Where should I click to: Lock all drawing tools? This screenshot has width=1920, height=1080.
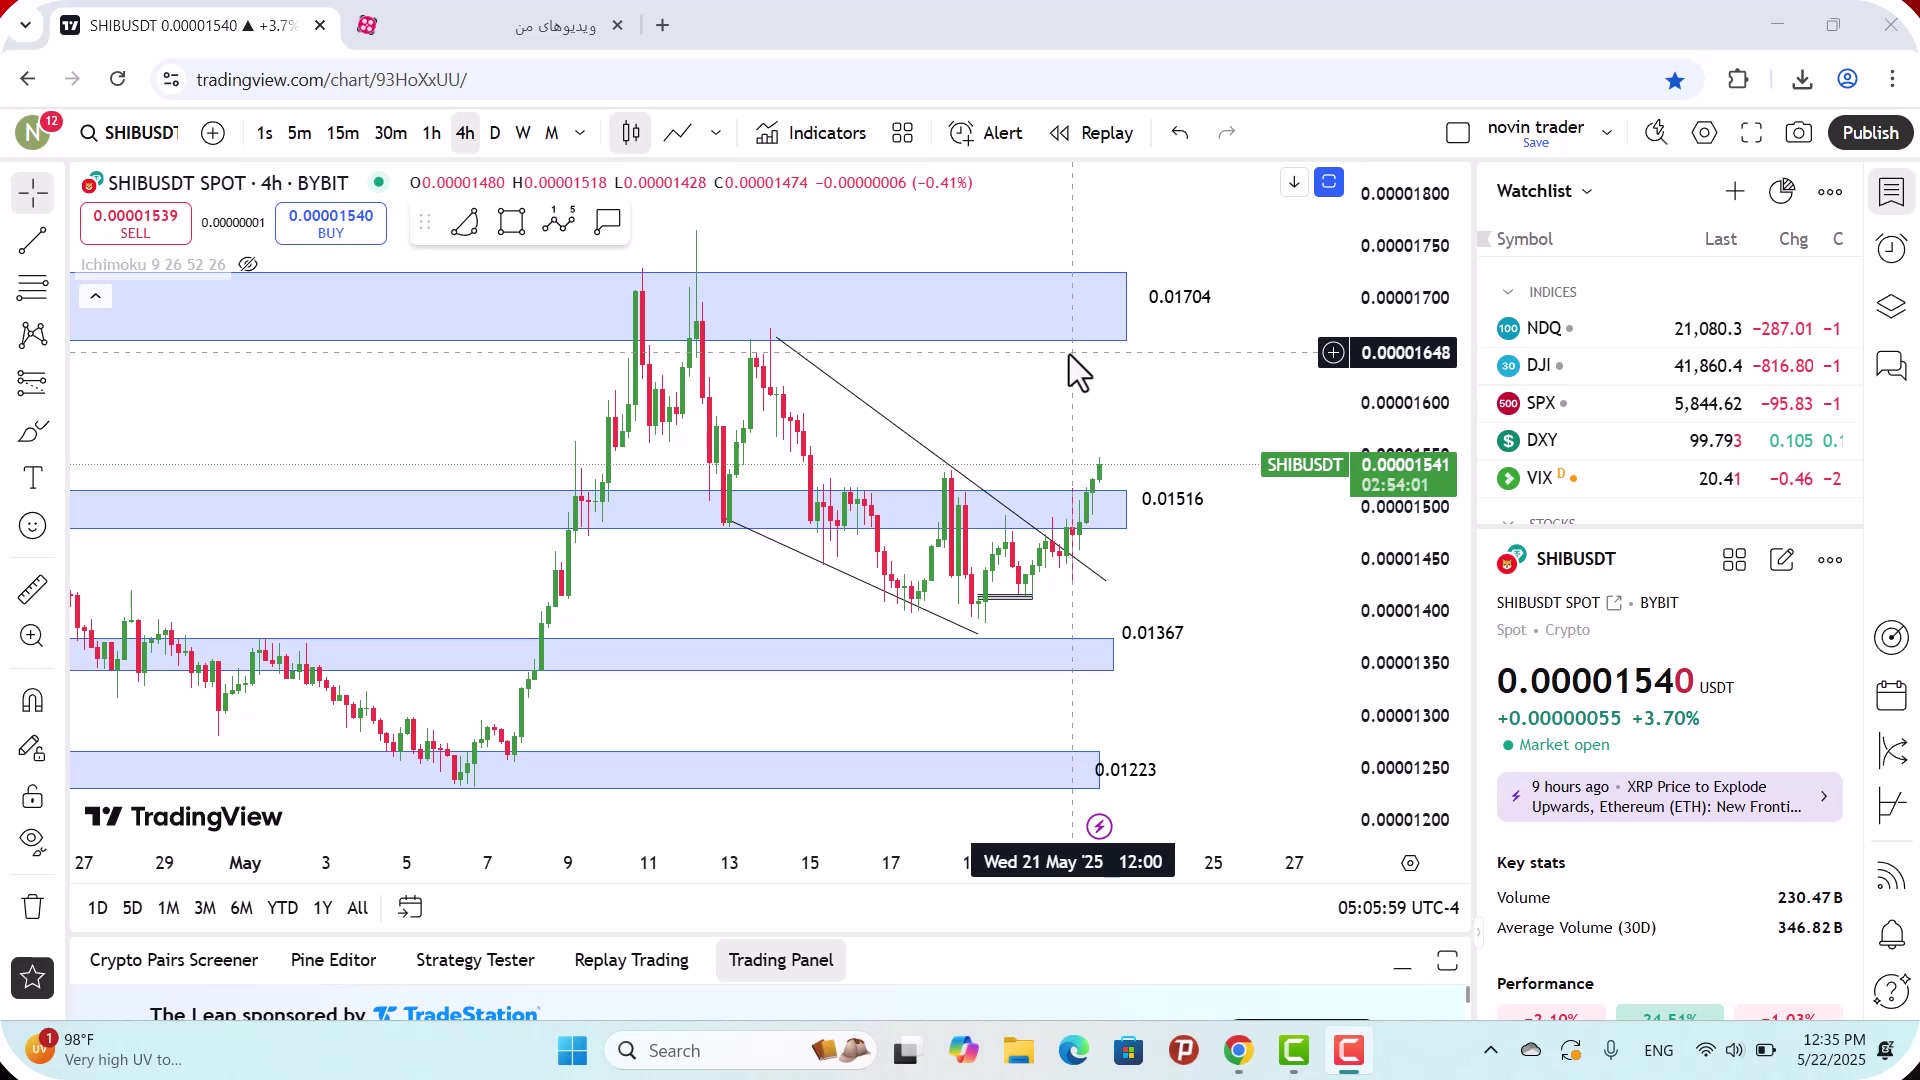coord(32,796)
